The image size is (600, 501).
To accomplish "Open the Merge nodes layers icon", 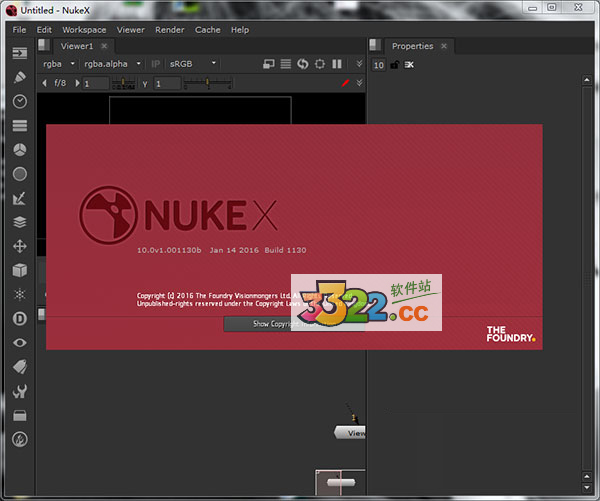I will tap(20, 222).
